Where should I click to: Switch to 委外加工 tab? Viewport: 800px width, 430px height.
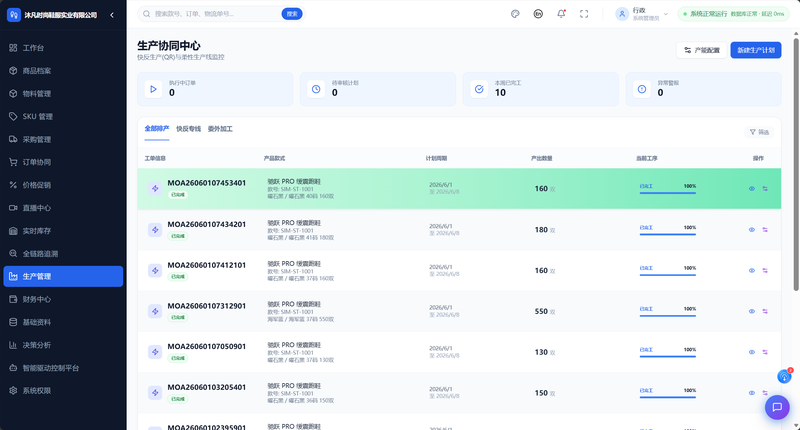(220, 129)
